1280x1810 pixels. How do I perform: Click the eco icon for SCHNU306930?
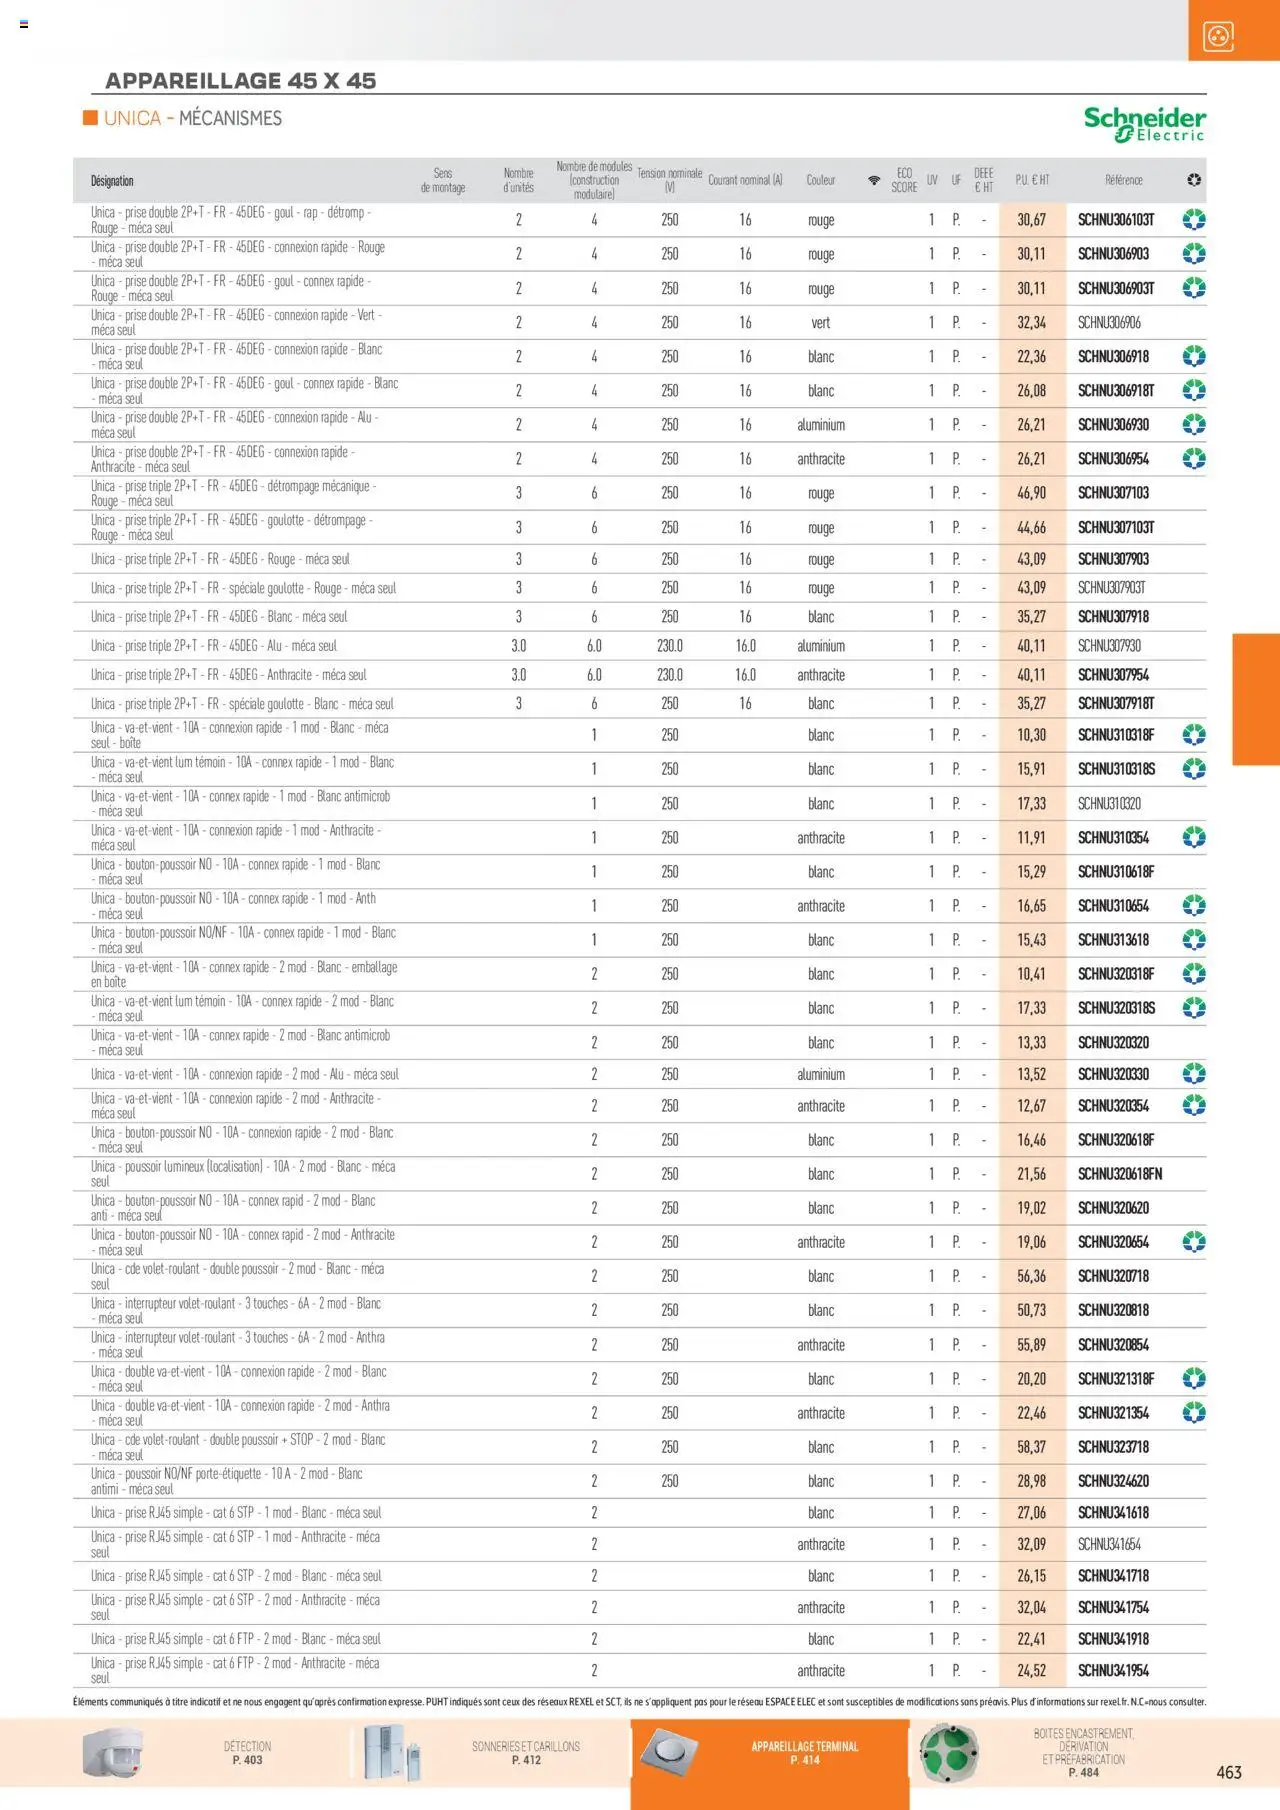[1194, 425]
